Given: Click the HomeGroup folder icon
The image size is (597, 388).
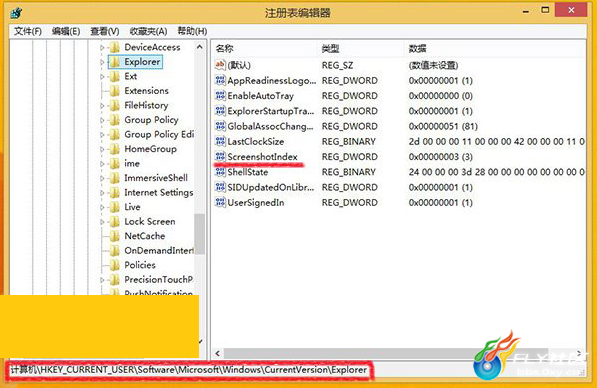Looking at the screenshot, I should 115,149.
